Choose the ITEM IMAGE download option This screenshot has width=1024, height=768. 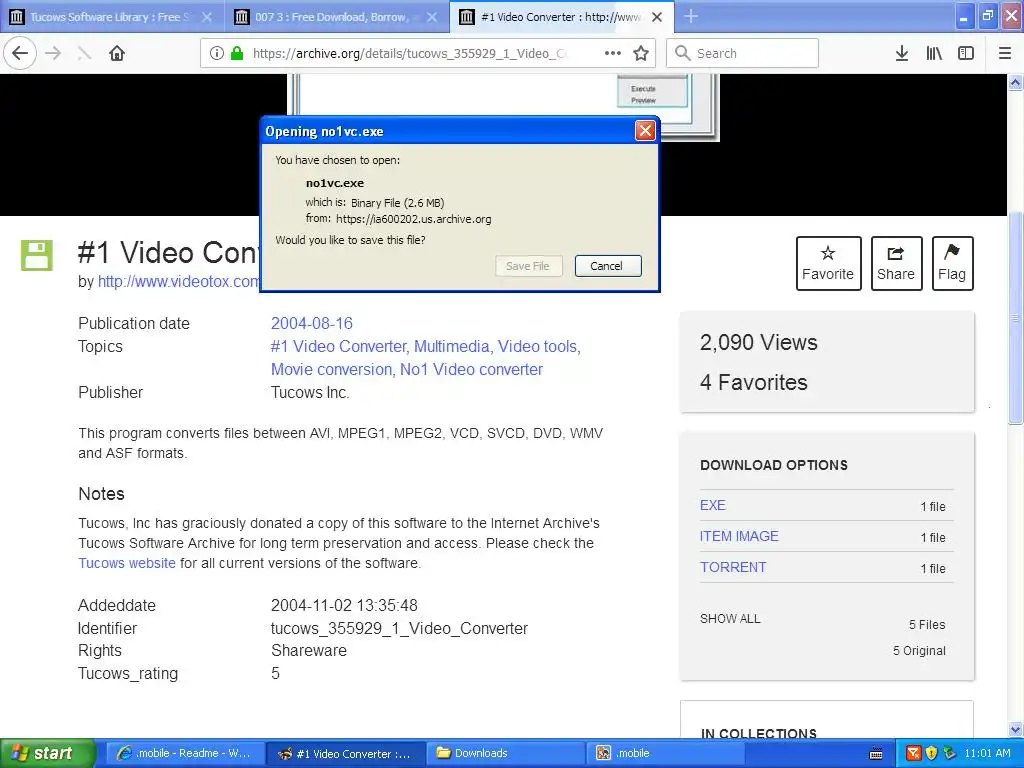[739, 536]
